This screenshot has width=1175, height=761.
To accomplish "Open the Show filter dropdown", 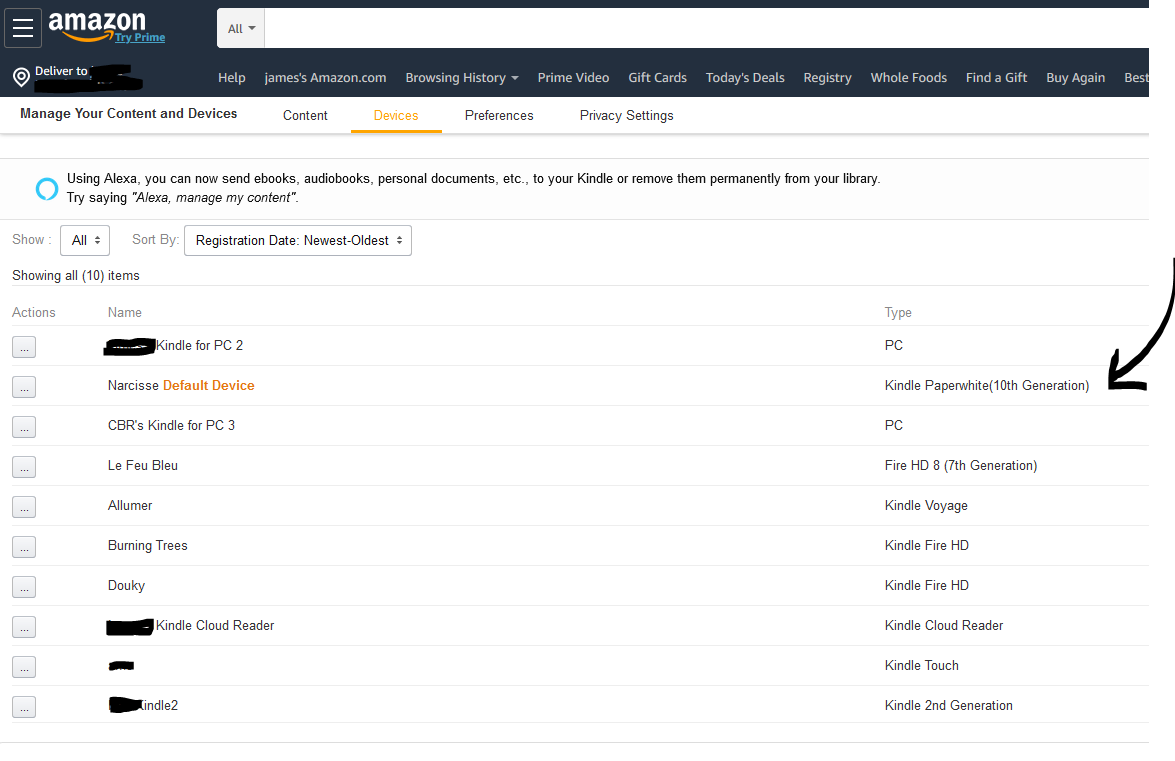I will (85, 240).
